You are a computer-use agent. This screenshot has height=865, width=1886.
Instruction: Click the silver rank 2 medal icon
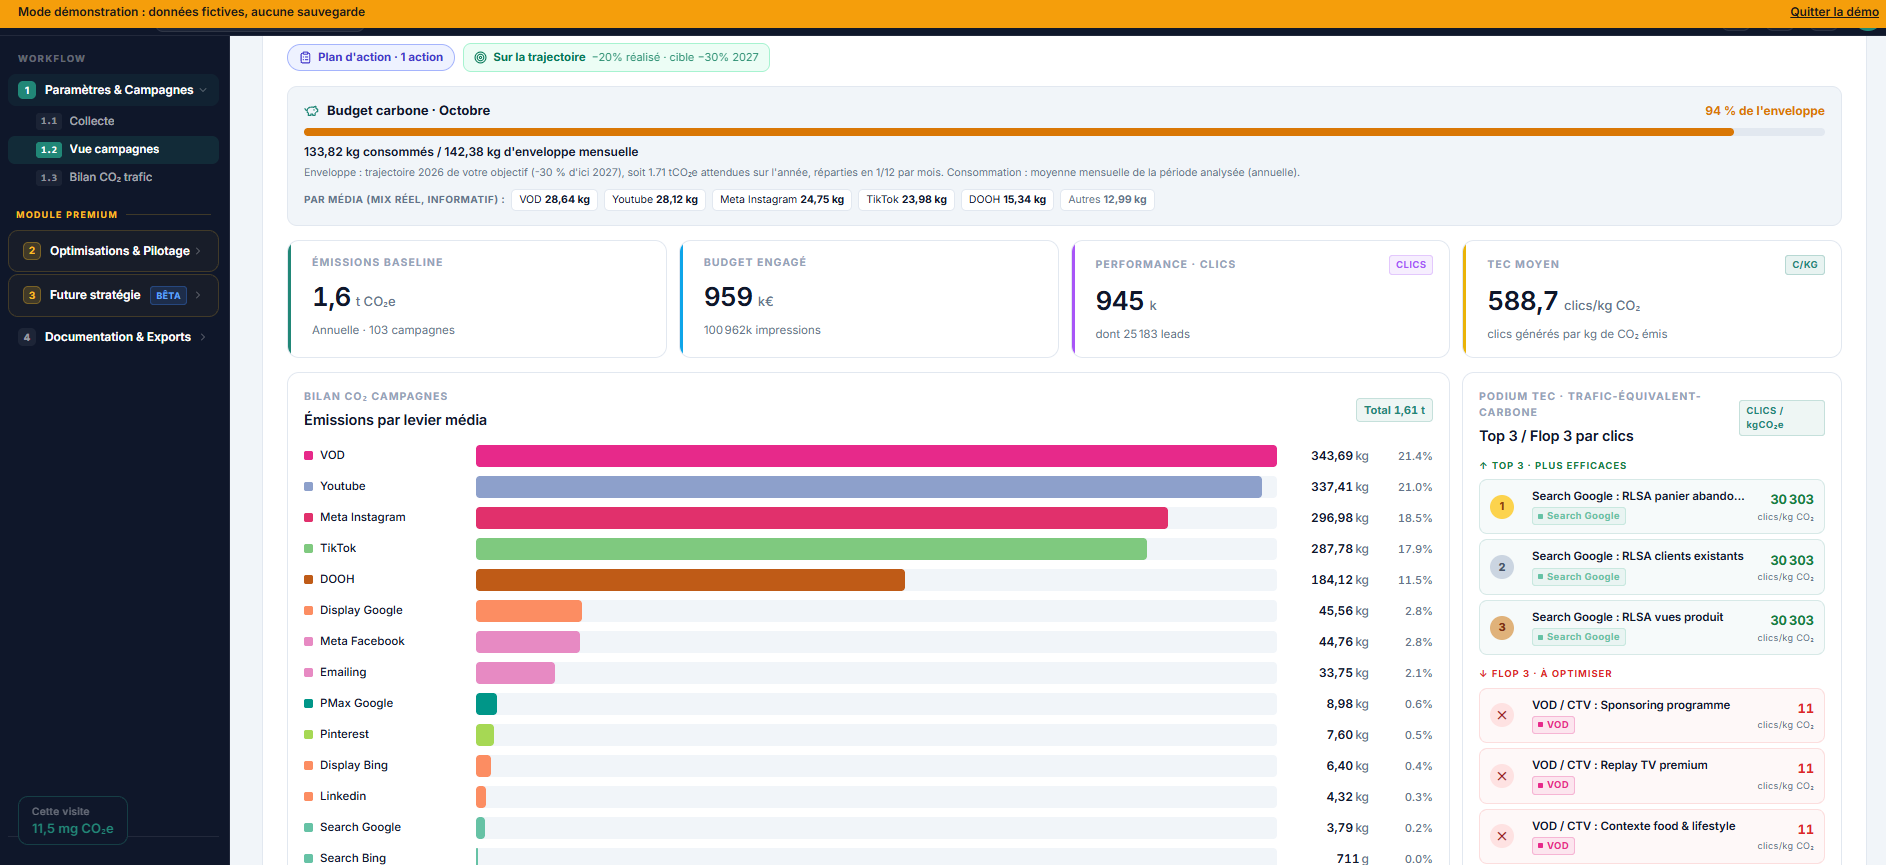coord(1502,567)
